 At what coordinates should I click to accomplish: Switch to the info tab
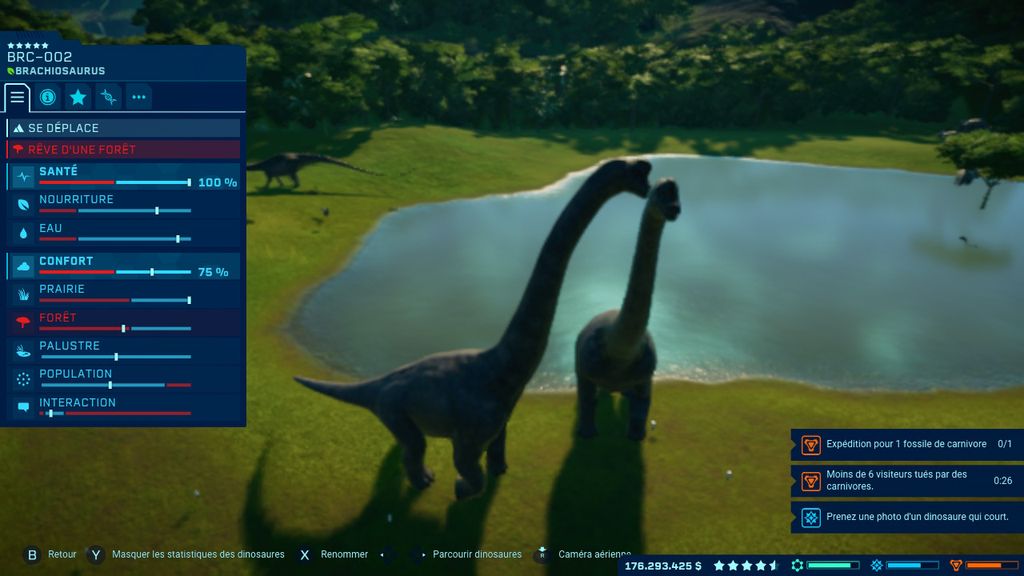(x=48, y=97)
